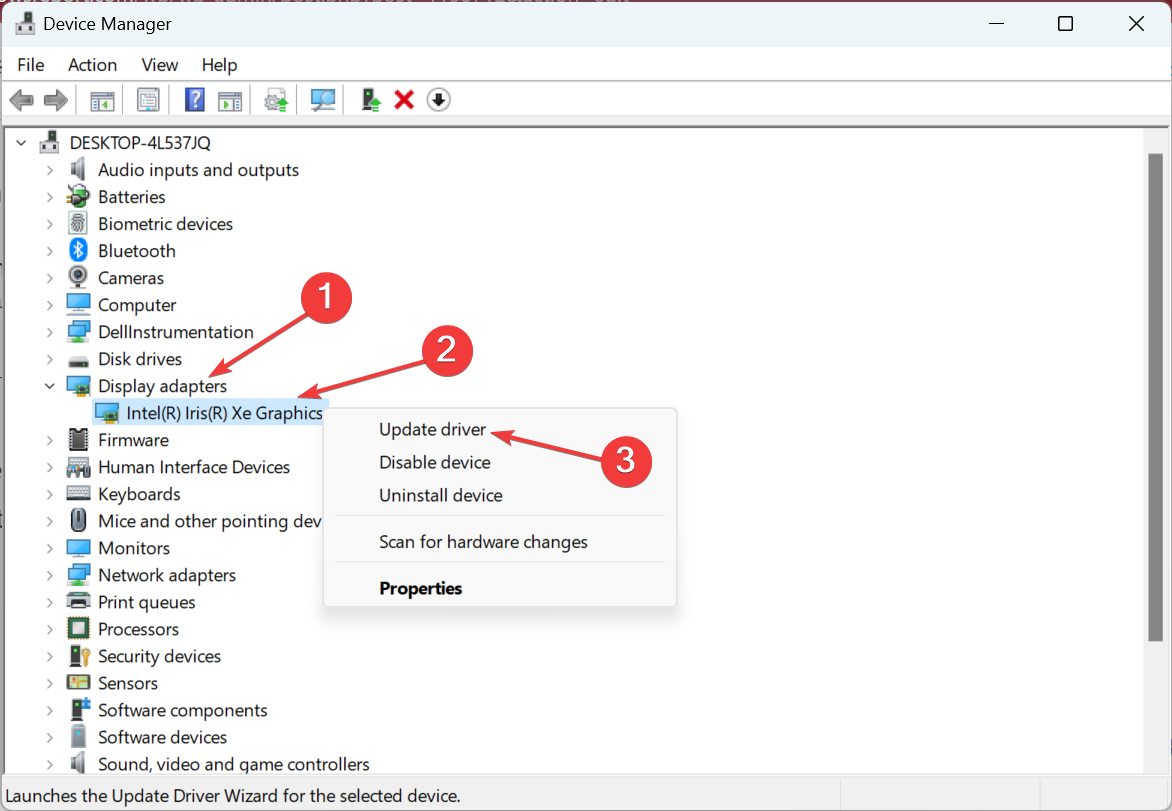Open the Help menu
Image resolution: width=1172 pixels, height=811 pixels.
pos(219,65)
